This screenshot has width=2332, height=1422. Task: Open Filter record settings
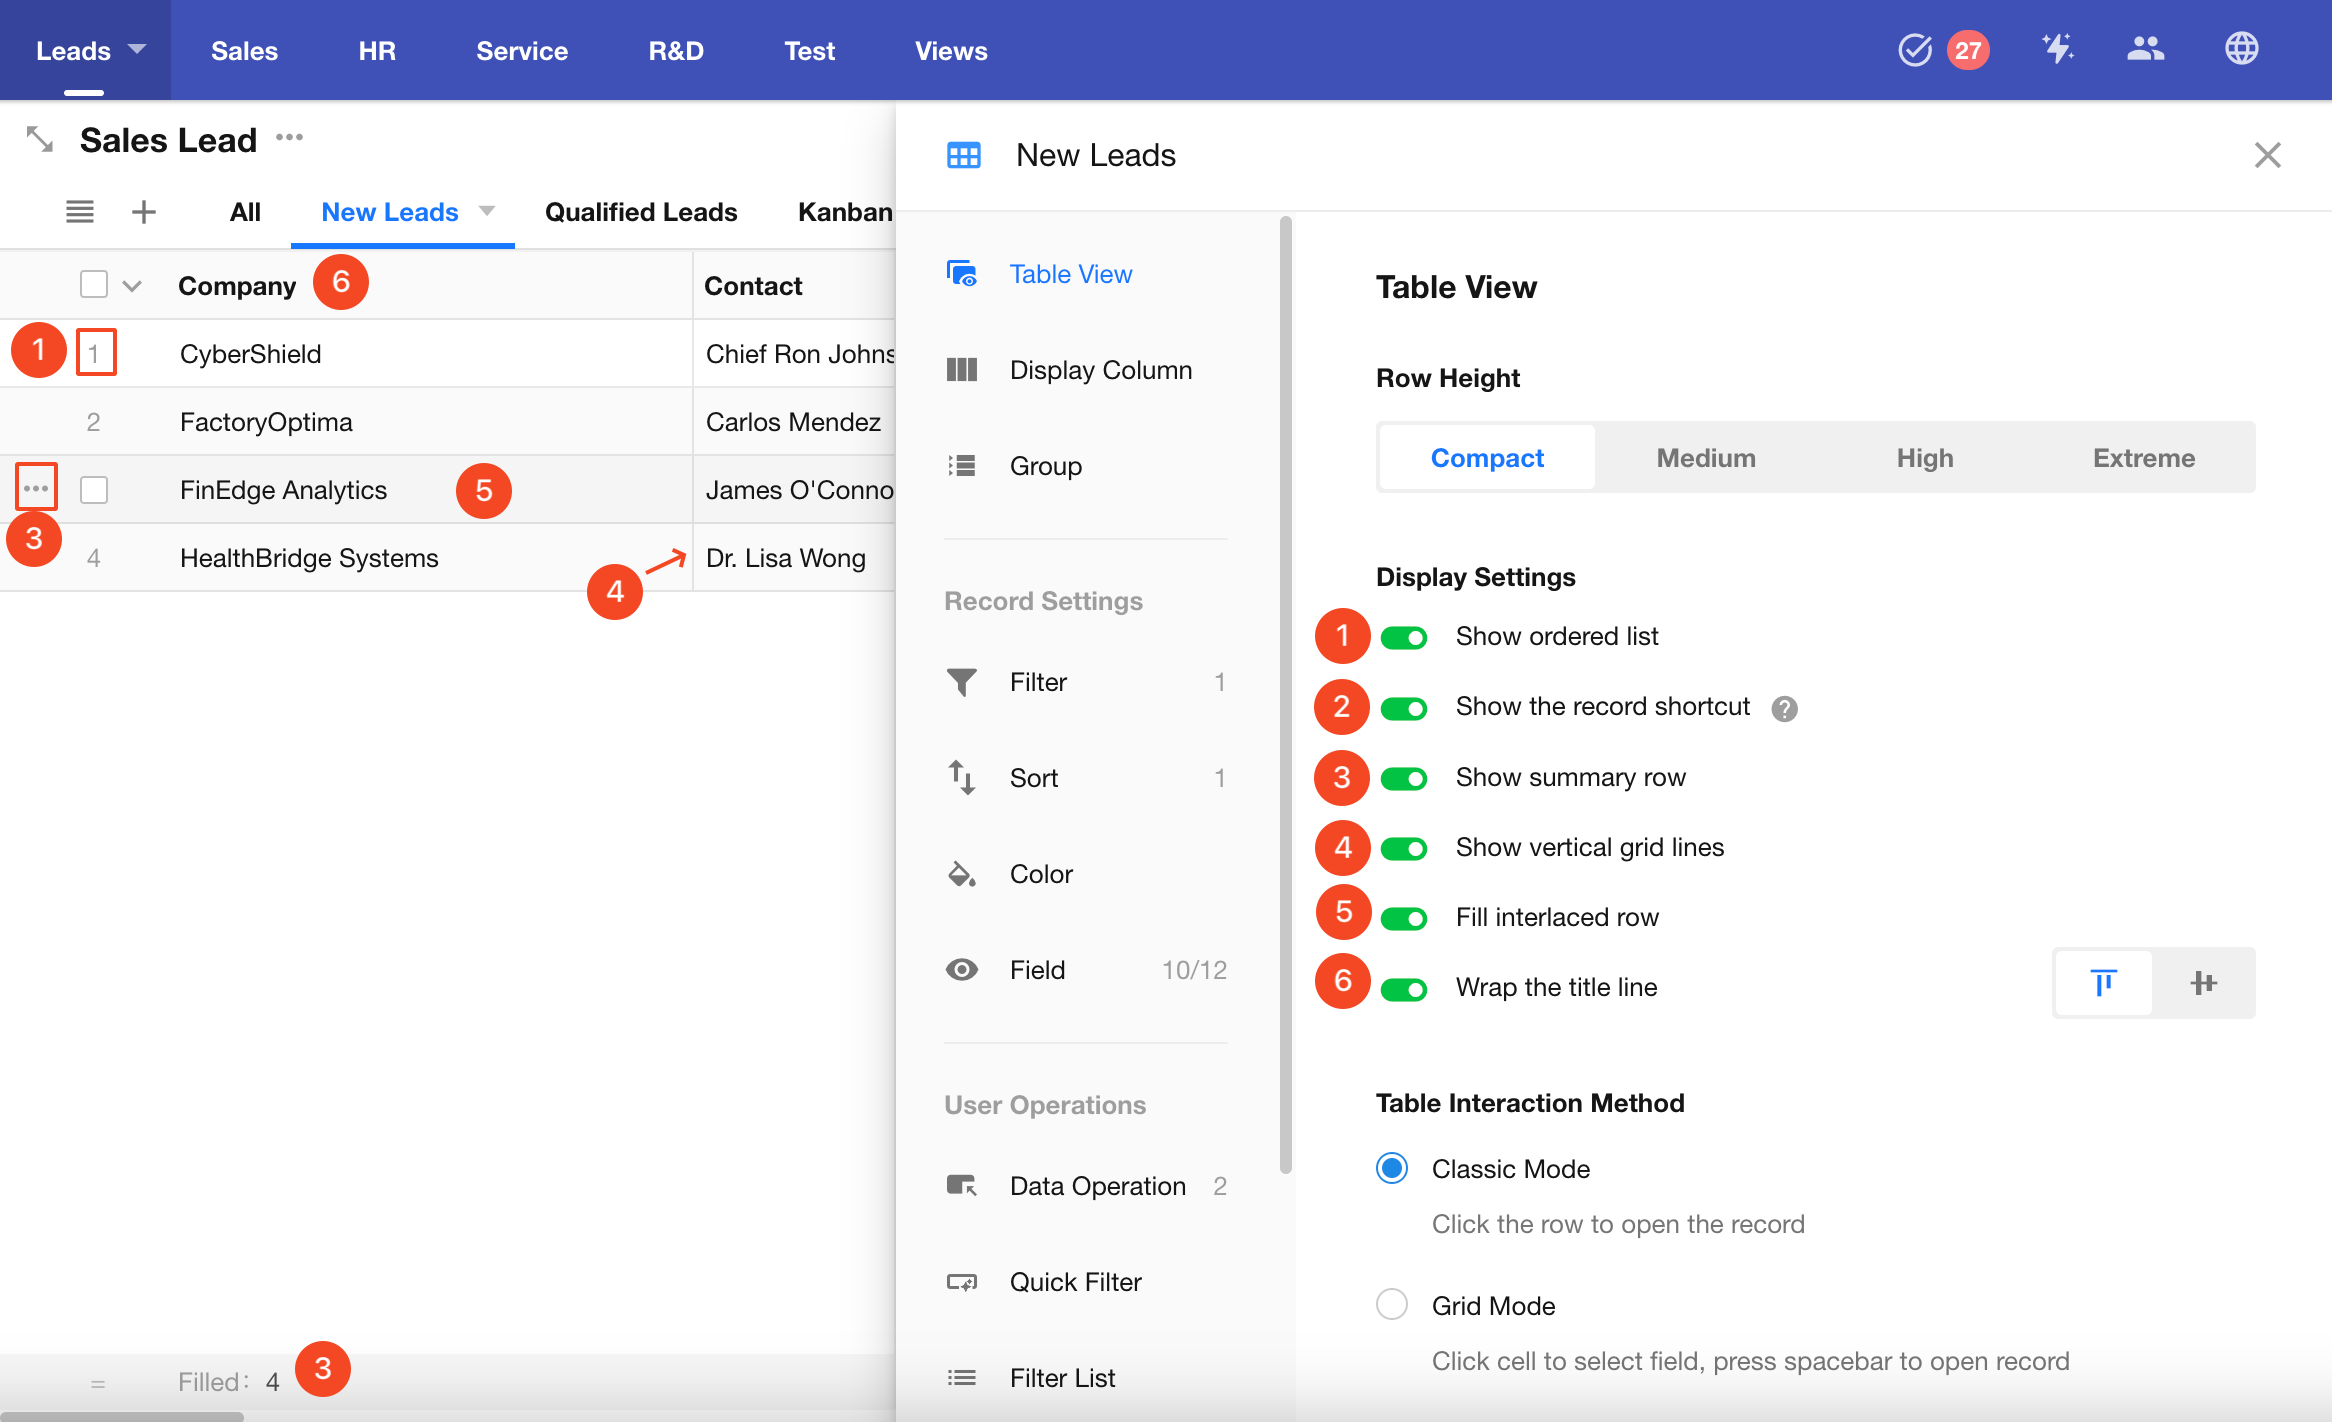click(1038, 682)
